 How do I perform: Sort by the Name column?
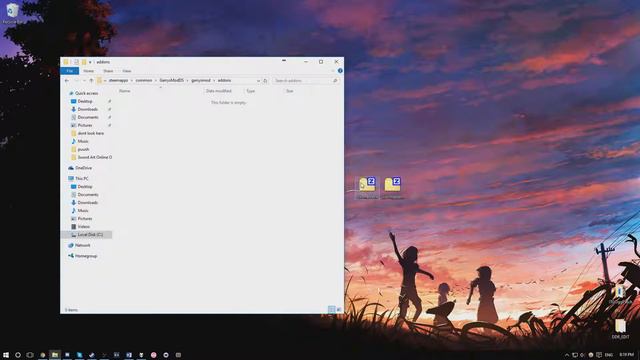(124, 91)
